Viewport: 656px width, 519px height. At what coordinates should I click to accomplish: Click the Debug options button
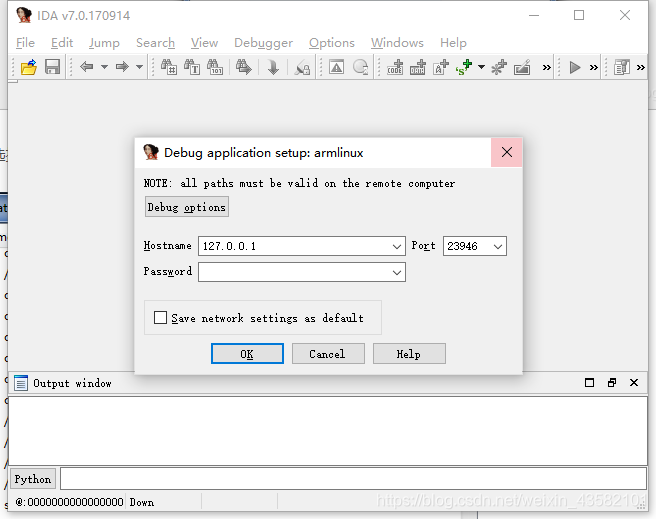click(187, 207)
